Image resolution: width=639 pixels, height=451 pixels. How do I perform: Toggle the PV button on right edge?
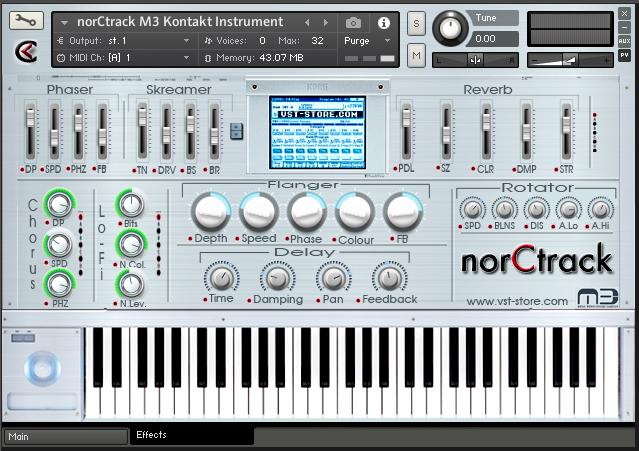pos(624,56)
